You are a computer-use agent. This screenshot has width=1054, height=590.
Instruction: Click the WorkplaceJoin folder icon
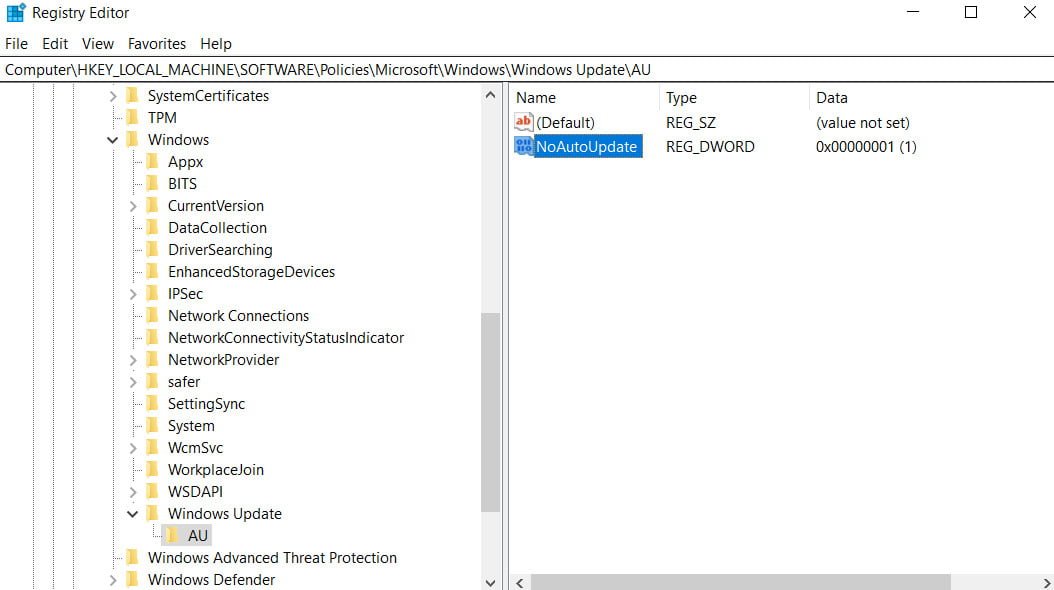coord(153,470)
